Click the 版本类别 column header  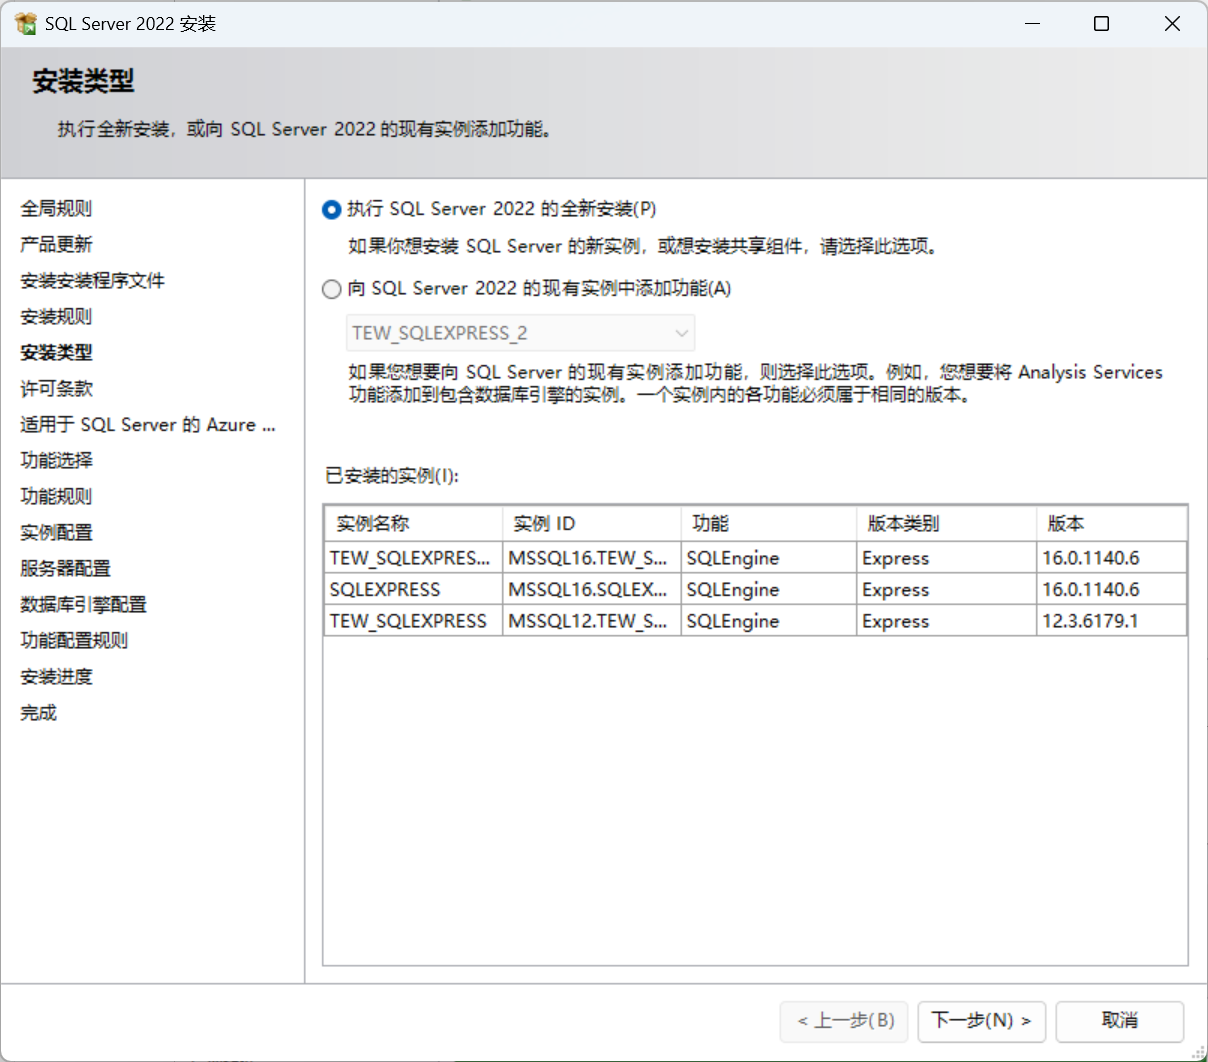pos(946,523)
